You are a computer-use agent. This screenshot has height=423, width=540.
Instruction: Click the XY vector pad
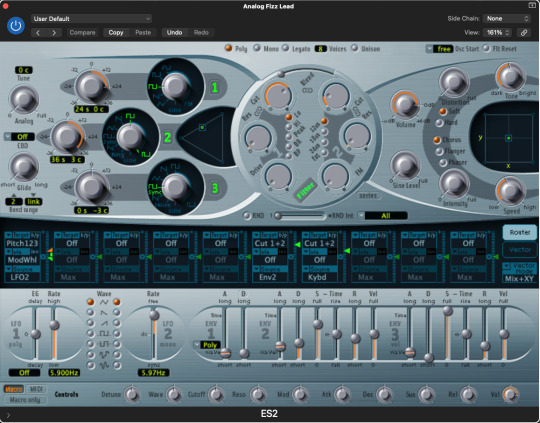coord(508,138)
